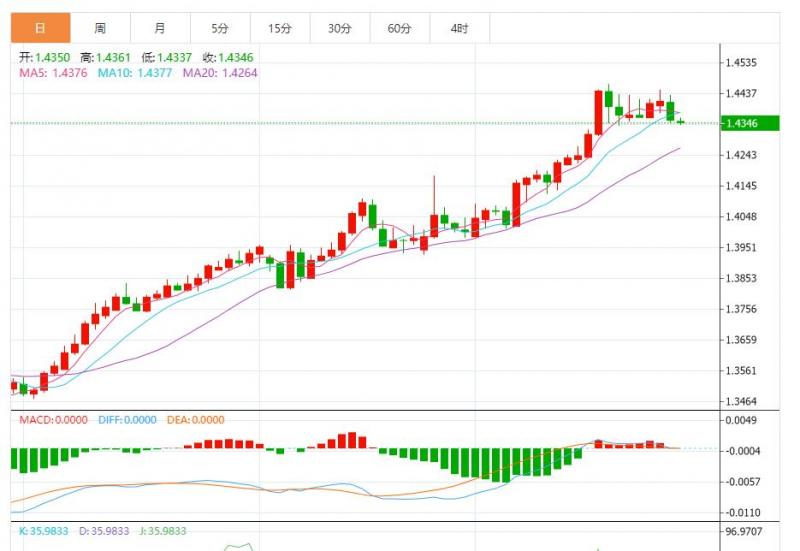Open the 5分 timeframe tab
800x551 pixels.
click(x=220, y=28)
